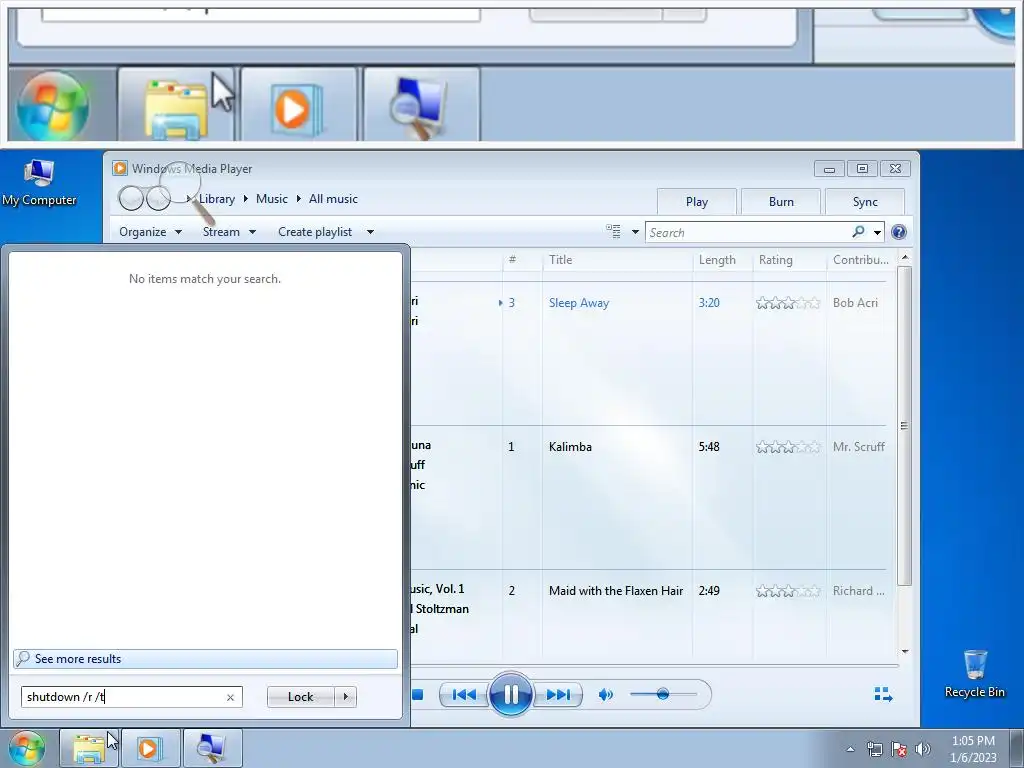Select Music in the breadcrumb

tap(272, 199)
